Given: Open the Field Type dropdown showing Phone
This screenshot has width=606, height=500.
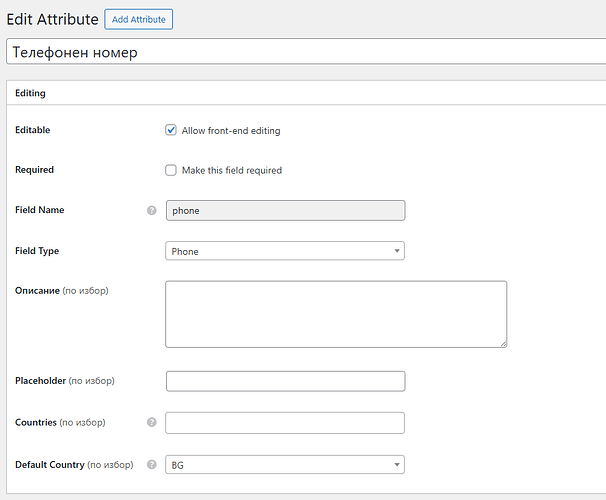Looking at the screenshot, I should [x=284, y=251].
